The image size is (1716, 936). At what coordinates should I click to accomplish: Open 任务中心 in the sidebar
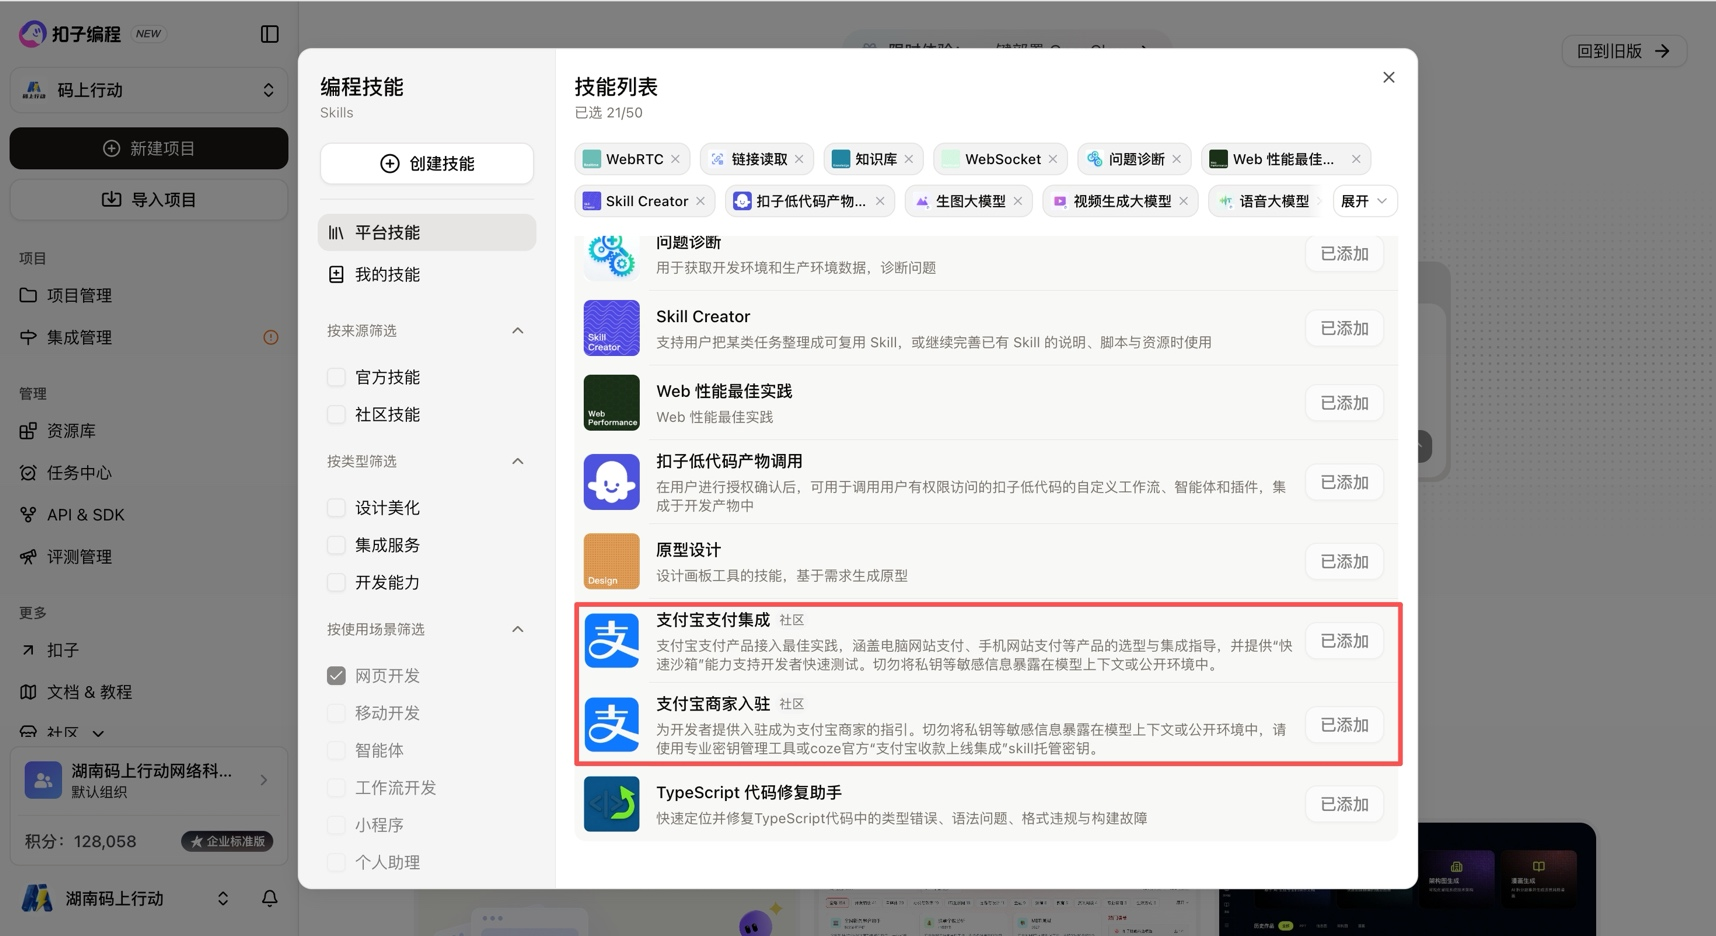point(79,473)
